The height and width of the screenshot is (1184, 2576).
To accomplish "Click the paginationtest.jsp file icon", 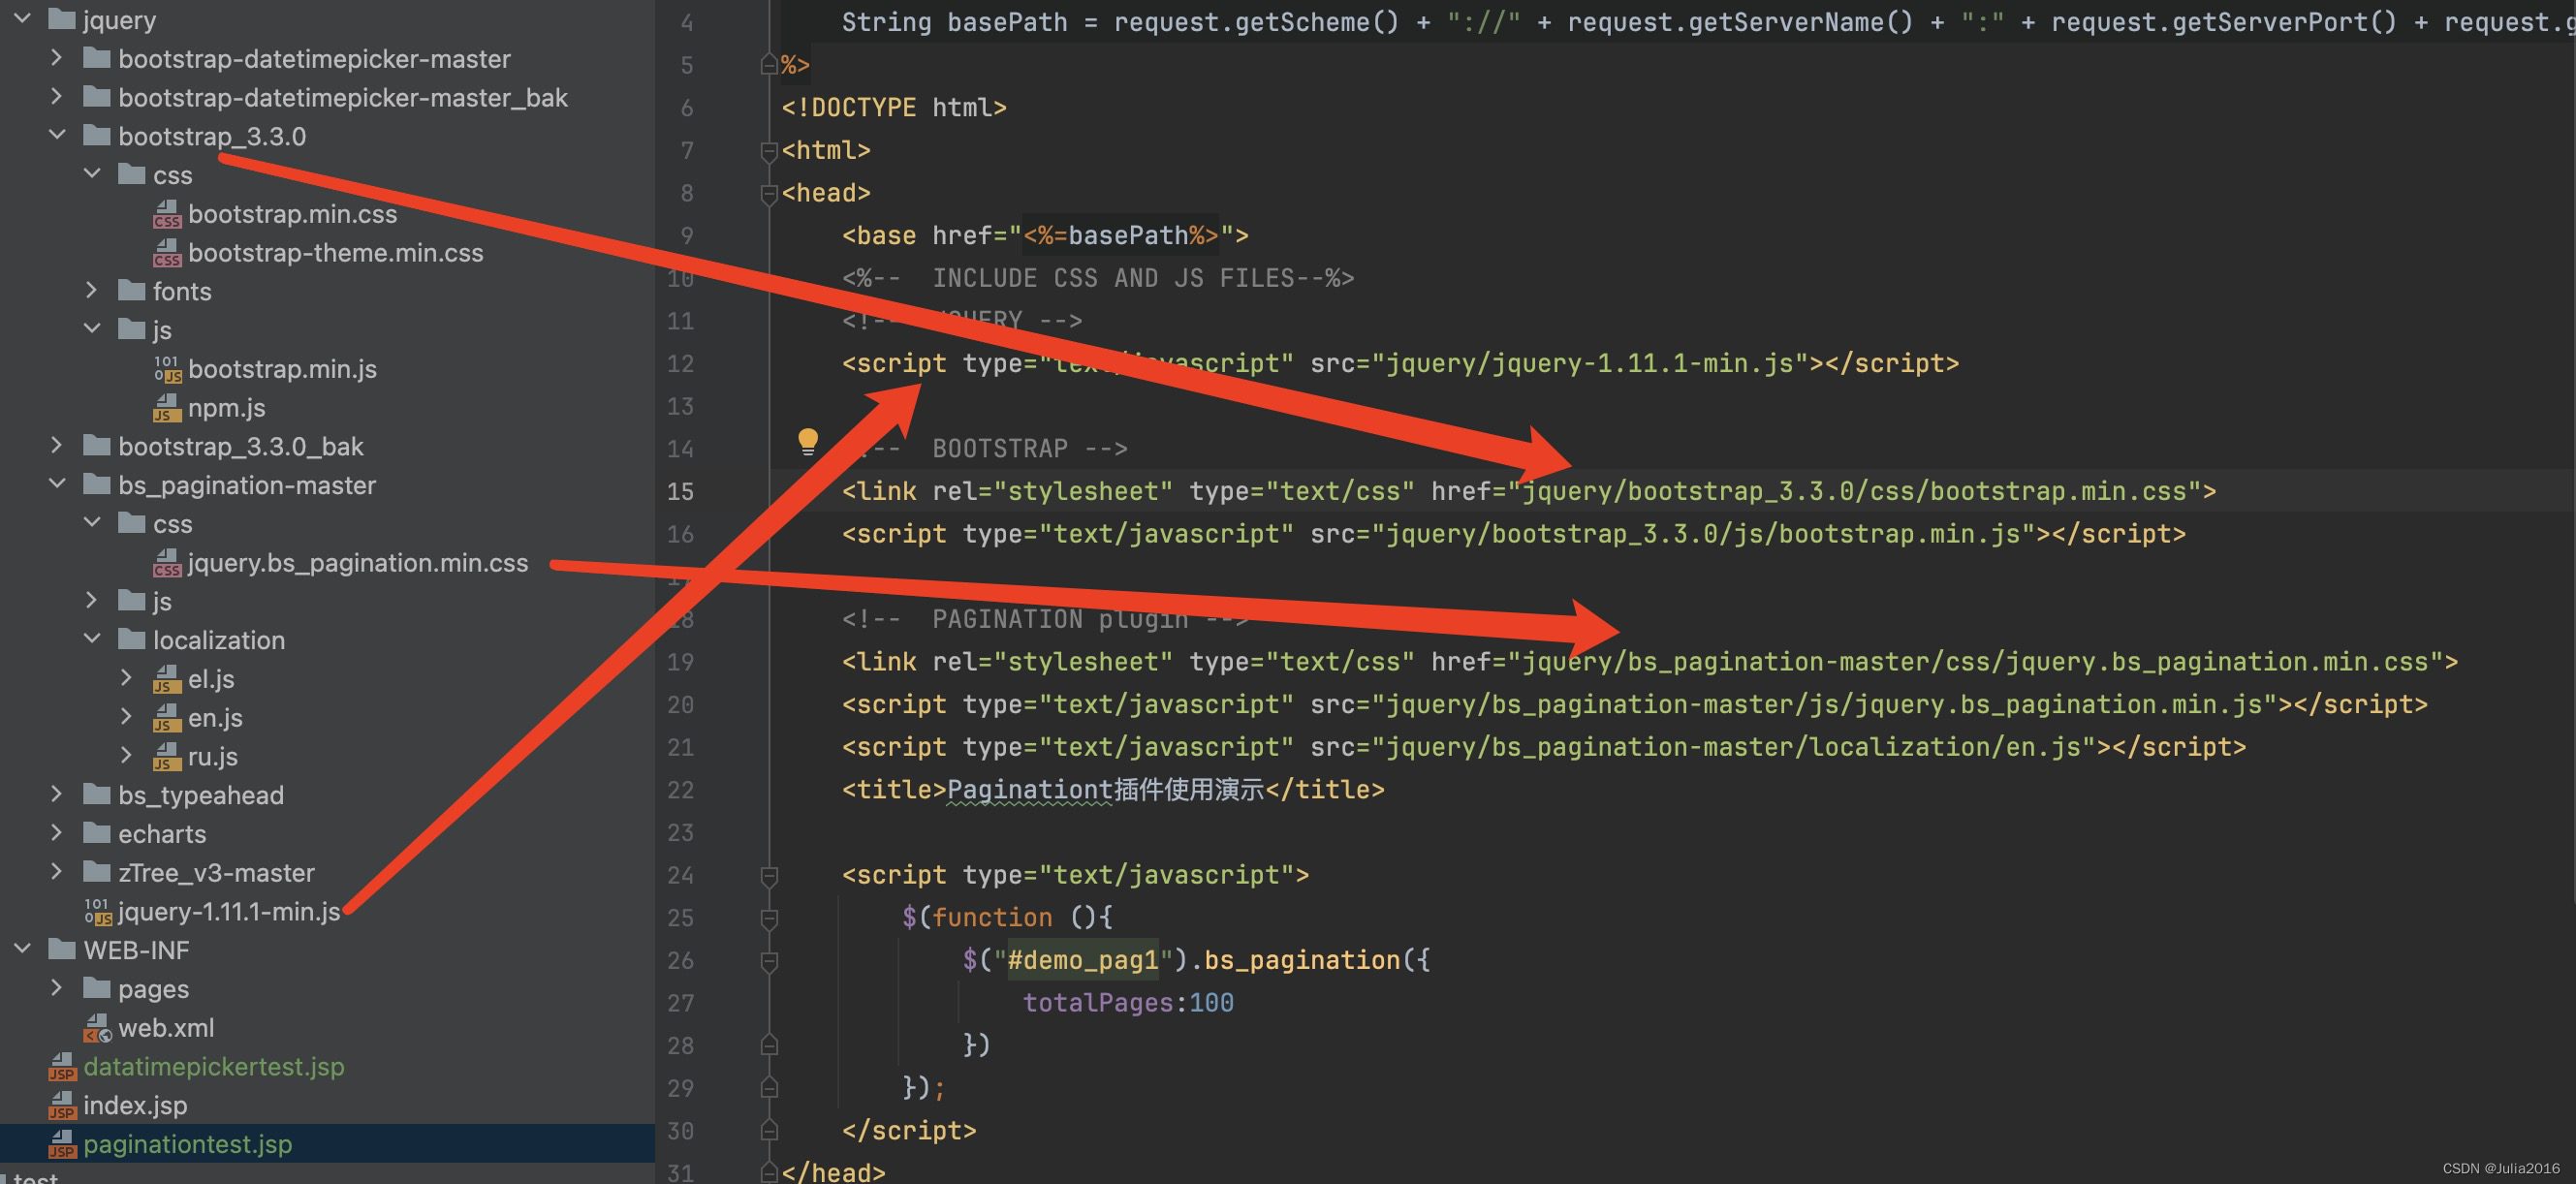I will (x=63, y=1144).
